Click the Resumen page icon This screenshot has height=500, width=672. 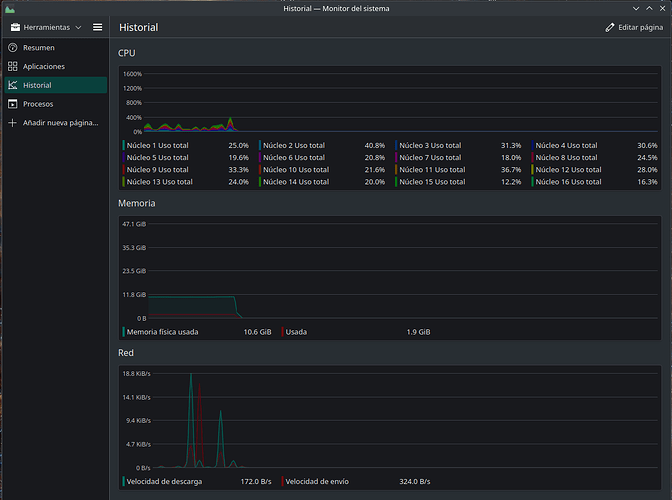coord(13,48)
